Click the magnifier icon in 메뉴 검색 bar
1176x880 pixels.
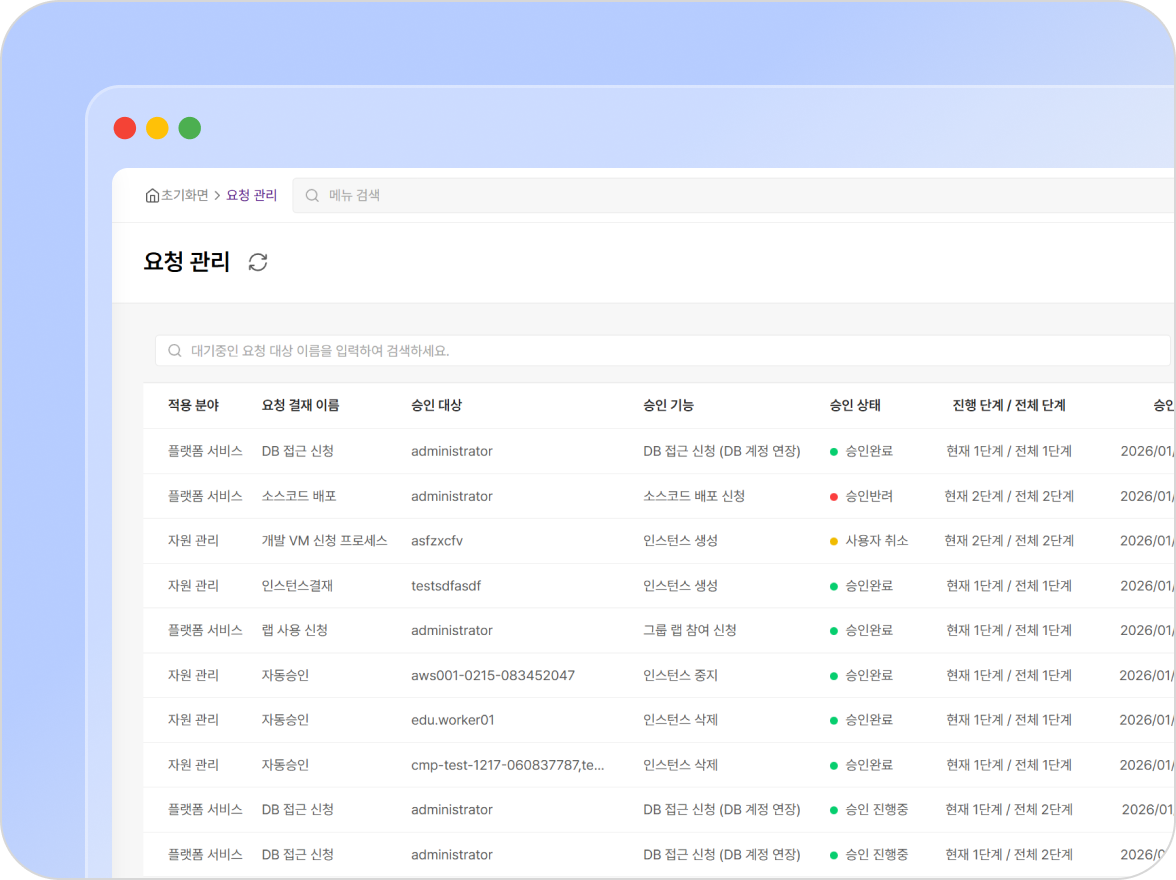tap(312, 196)
